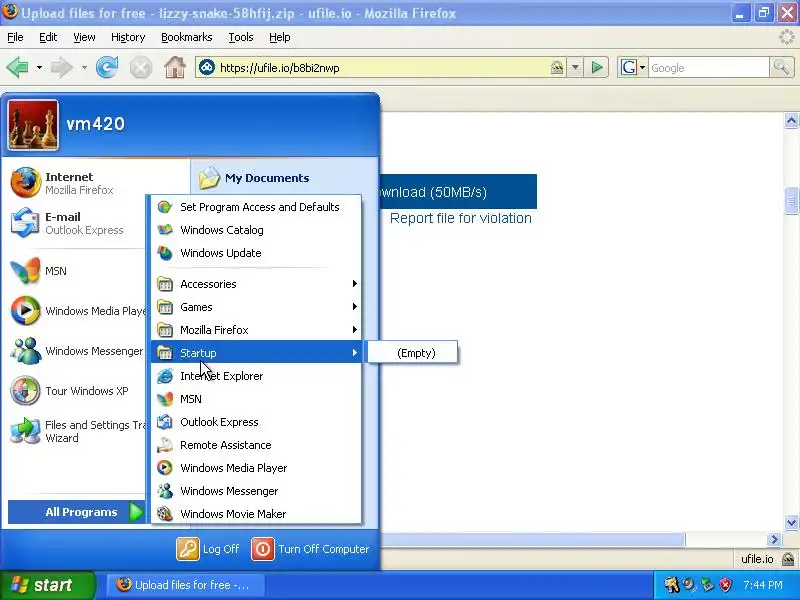Reload the current page
Image resolution: width=800 pixels, height=600 pixels.
tap(107, 67)
